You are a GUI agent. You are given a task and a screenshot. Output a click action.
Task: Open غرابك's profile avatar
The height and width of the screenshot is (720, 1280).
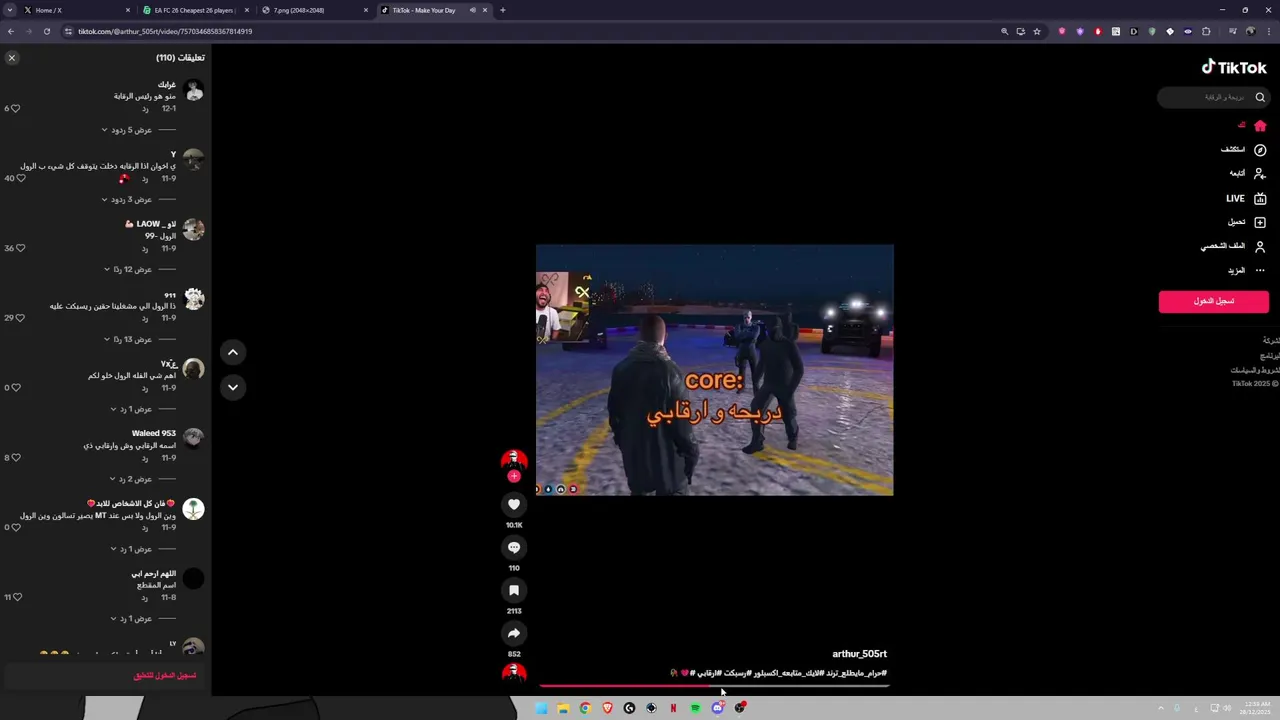pyautogui.click(x=194, y=90)
